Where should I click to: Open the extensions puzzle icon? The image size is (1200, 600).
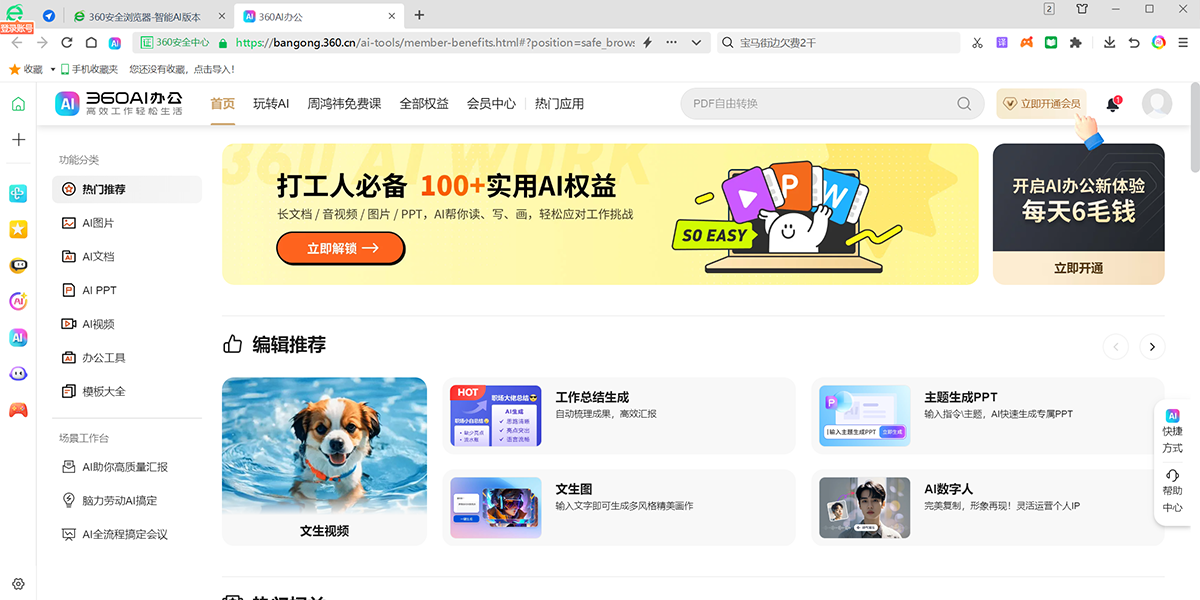(1076, 43)
